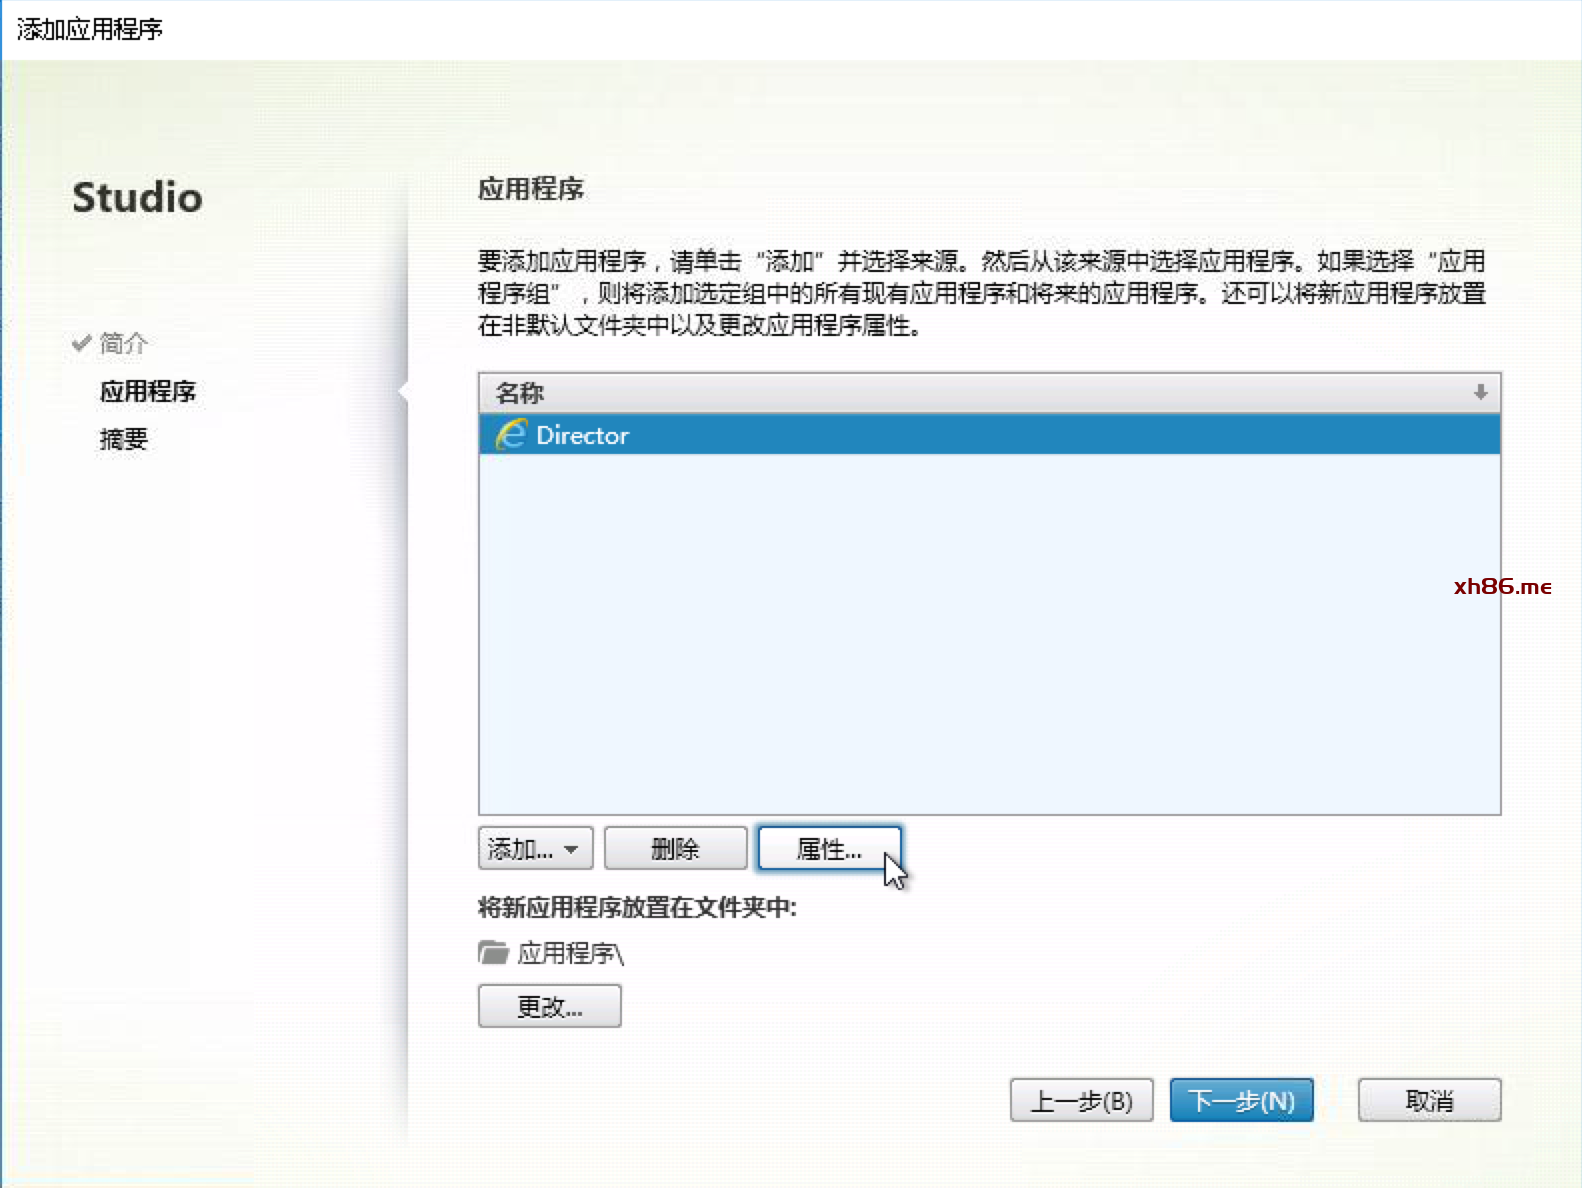
Task: Click the 添加应用程序 window title
Action: click(x=90, y=29)
